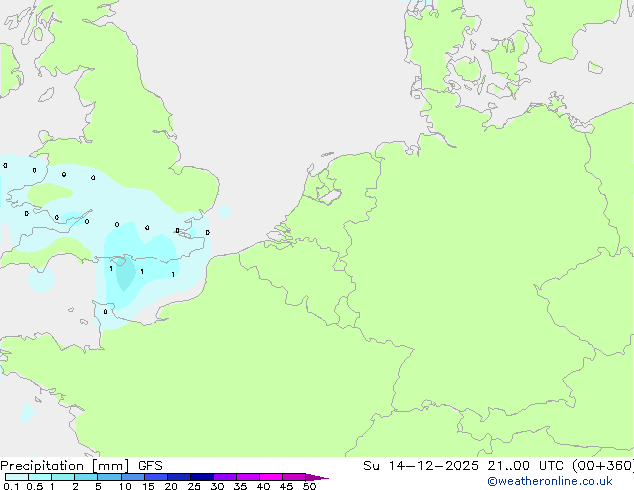The width and height of the screenshot is (634, 490).
Task: Click the weatheronline.co.uk copyright link
Action: point(549,481)
